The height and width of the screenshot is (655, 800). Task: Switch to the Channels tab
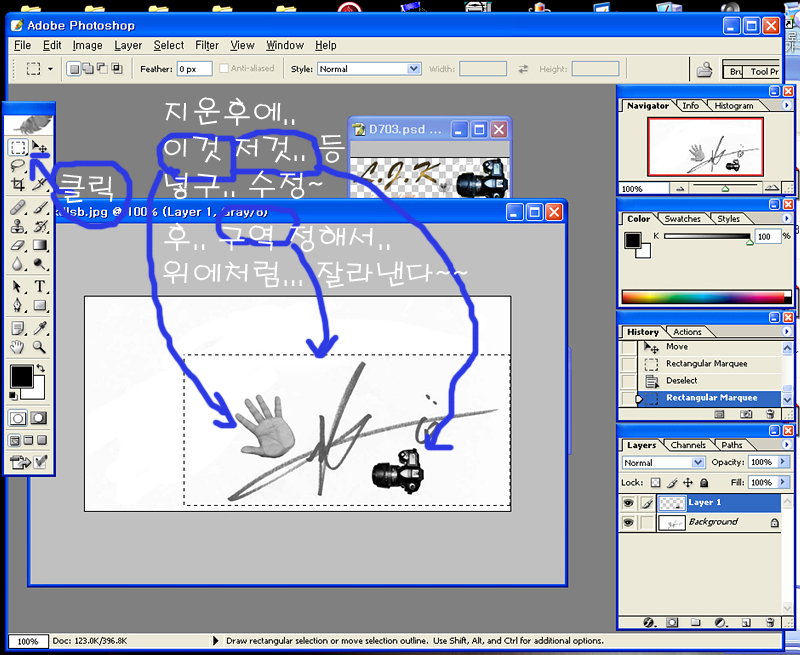688,445
